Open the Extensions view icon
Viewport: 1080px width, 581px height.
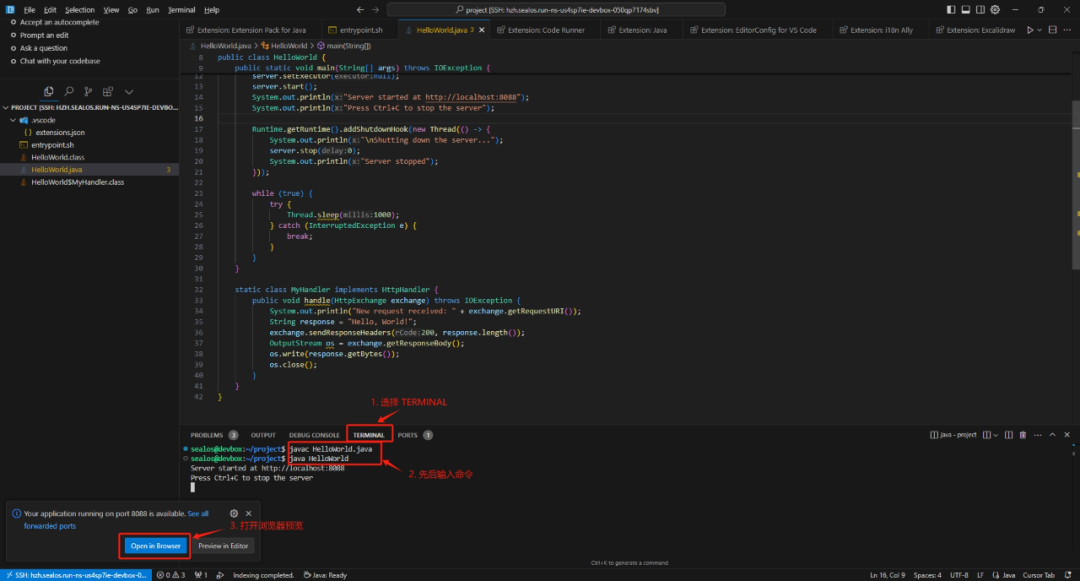[109, 91]
